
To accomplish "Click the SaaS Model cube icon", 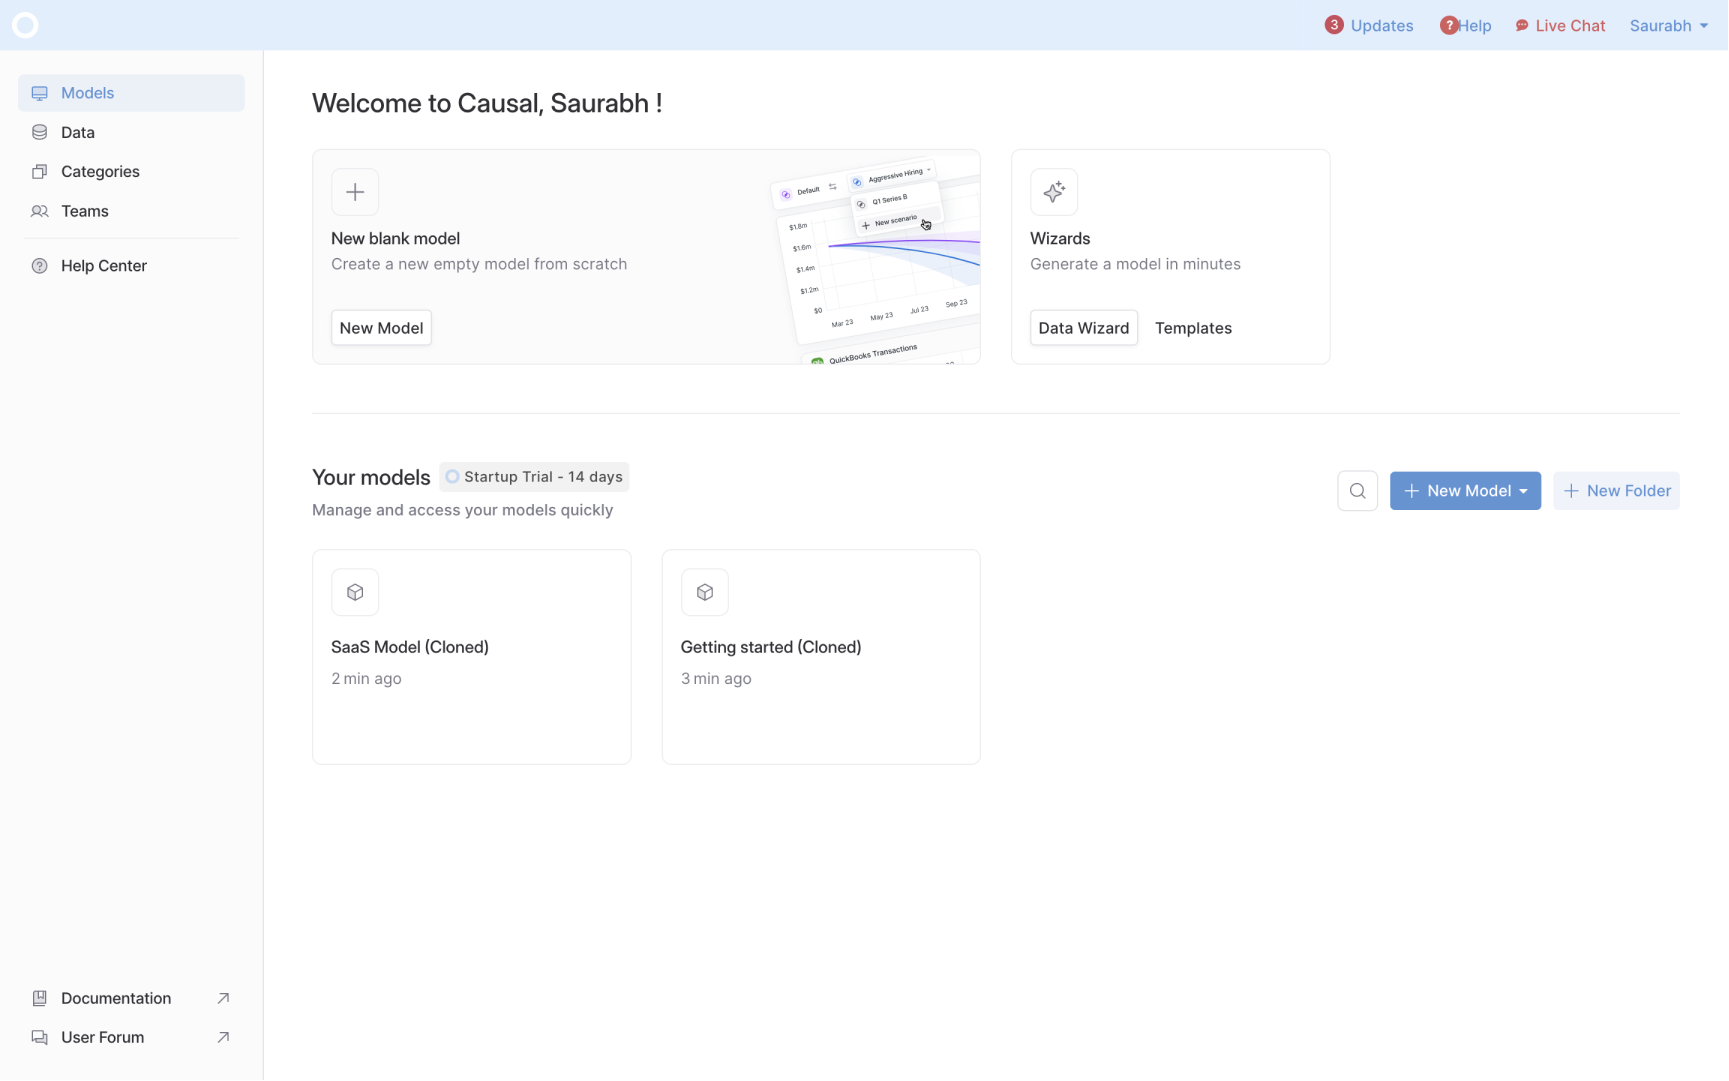I will (x=355, y=592).
